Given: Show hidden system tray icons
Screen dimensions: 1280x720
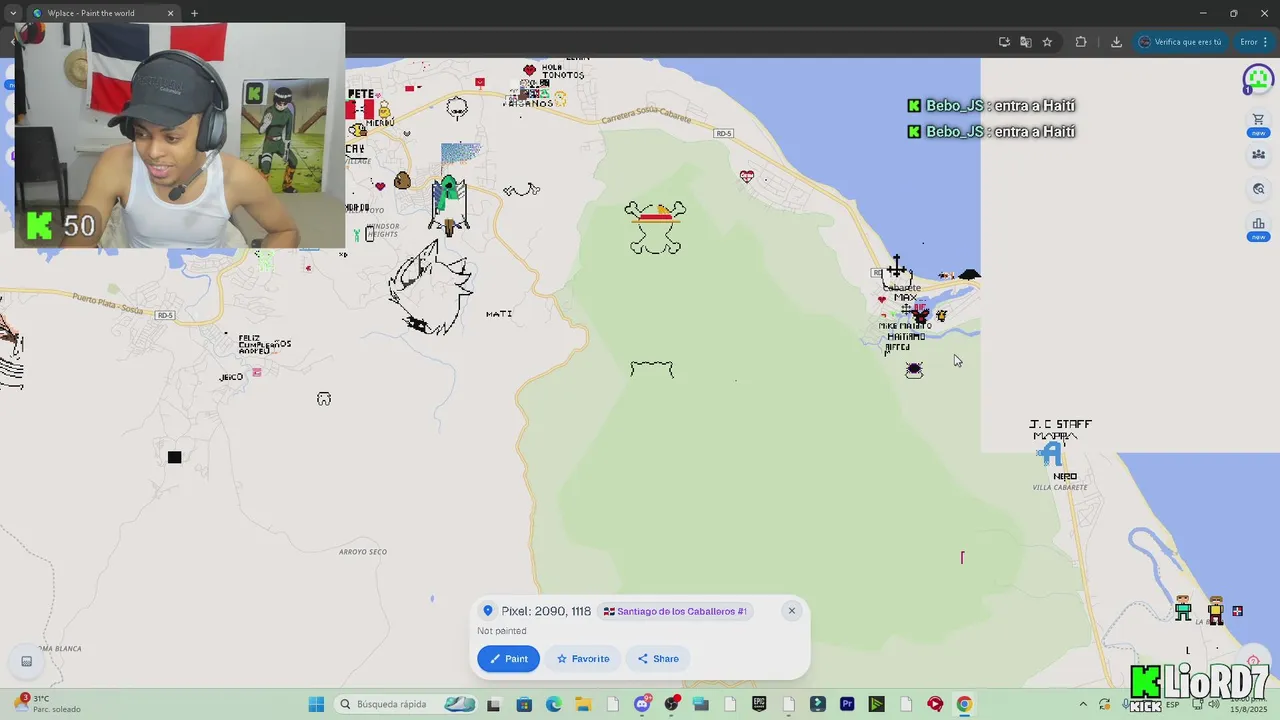Looking at the screenshot, I should 1082,704.
